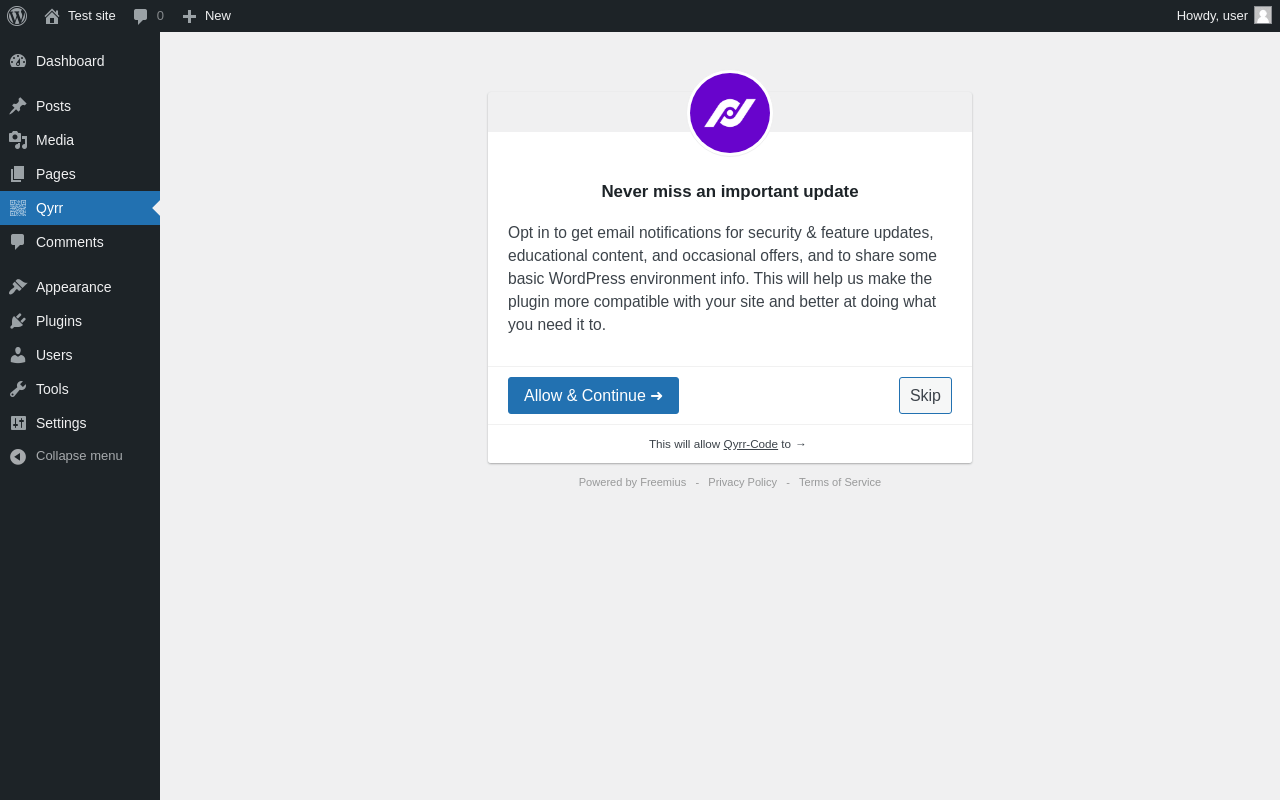The image size is (1280, 800).
Task: Open the user avatar icon
Action: (1263, 15)
